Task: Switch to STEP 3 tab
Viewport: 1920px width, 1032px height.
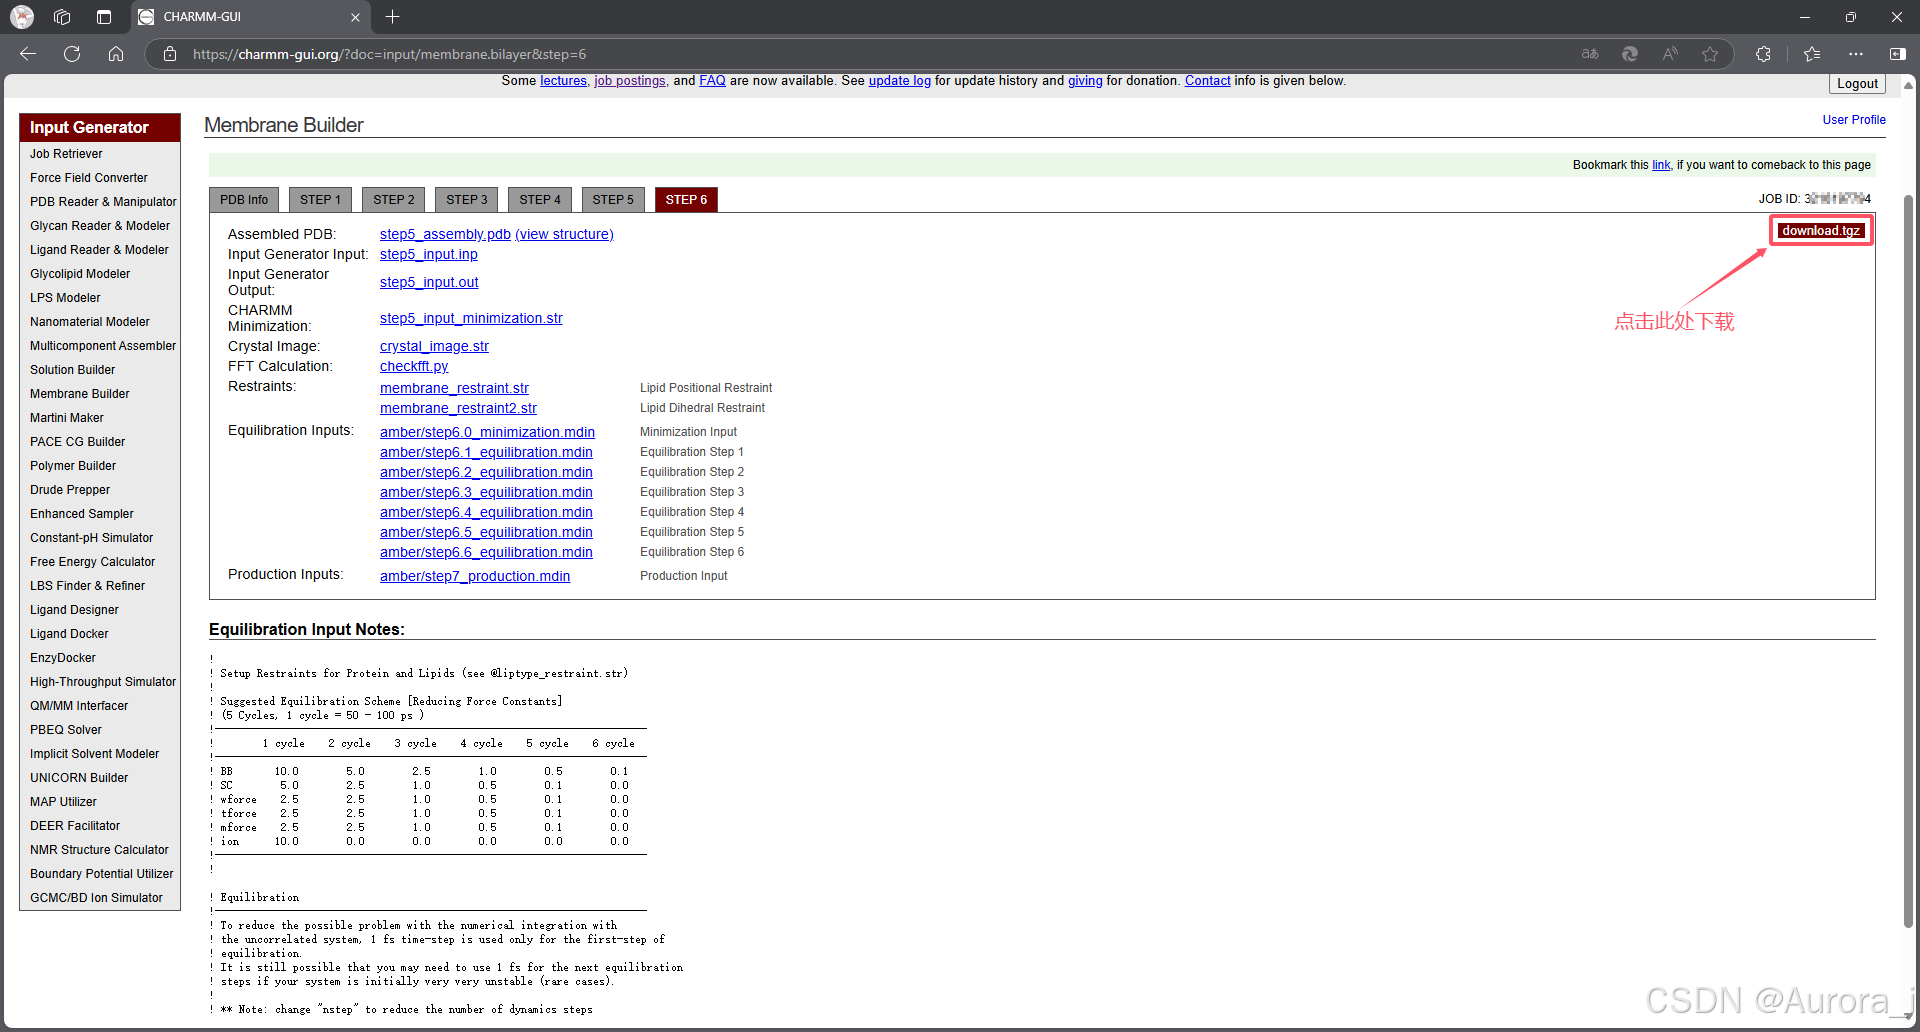Action: click(x=467, y=200)
